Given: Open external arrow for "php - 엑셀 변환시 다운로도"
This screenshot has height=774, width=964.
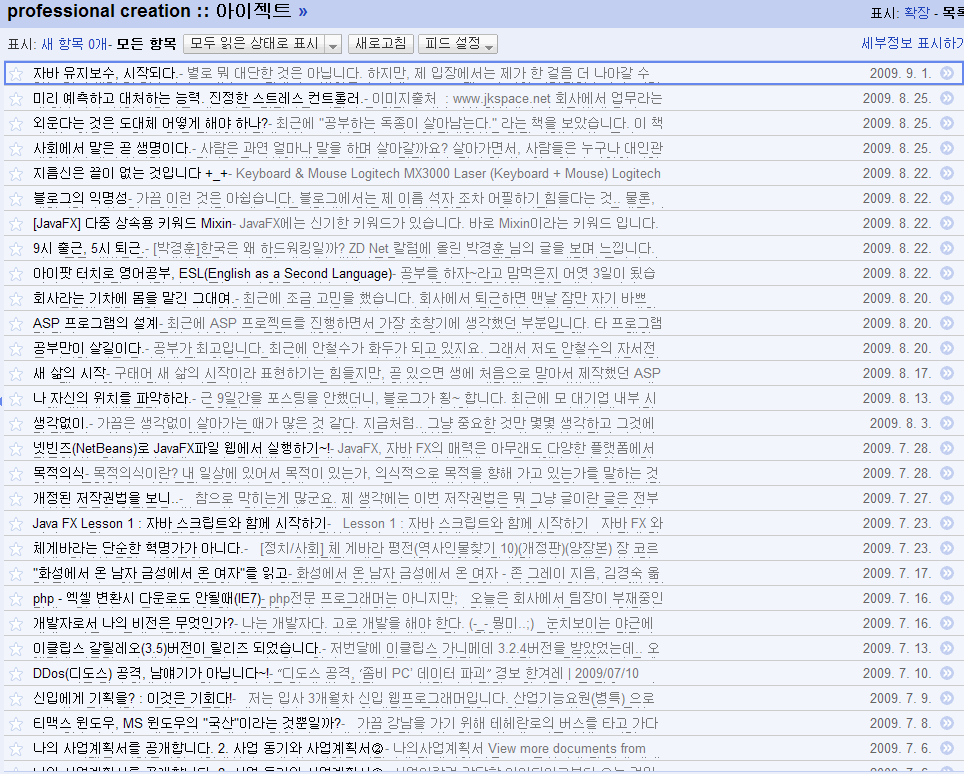Looking at the screenshot, I should click(948, 597).
